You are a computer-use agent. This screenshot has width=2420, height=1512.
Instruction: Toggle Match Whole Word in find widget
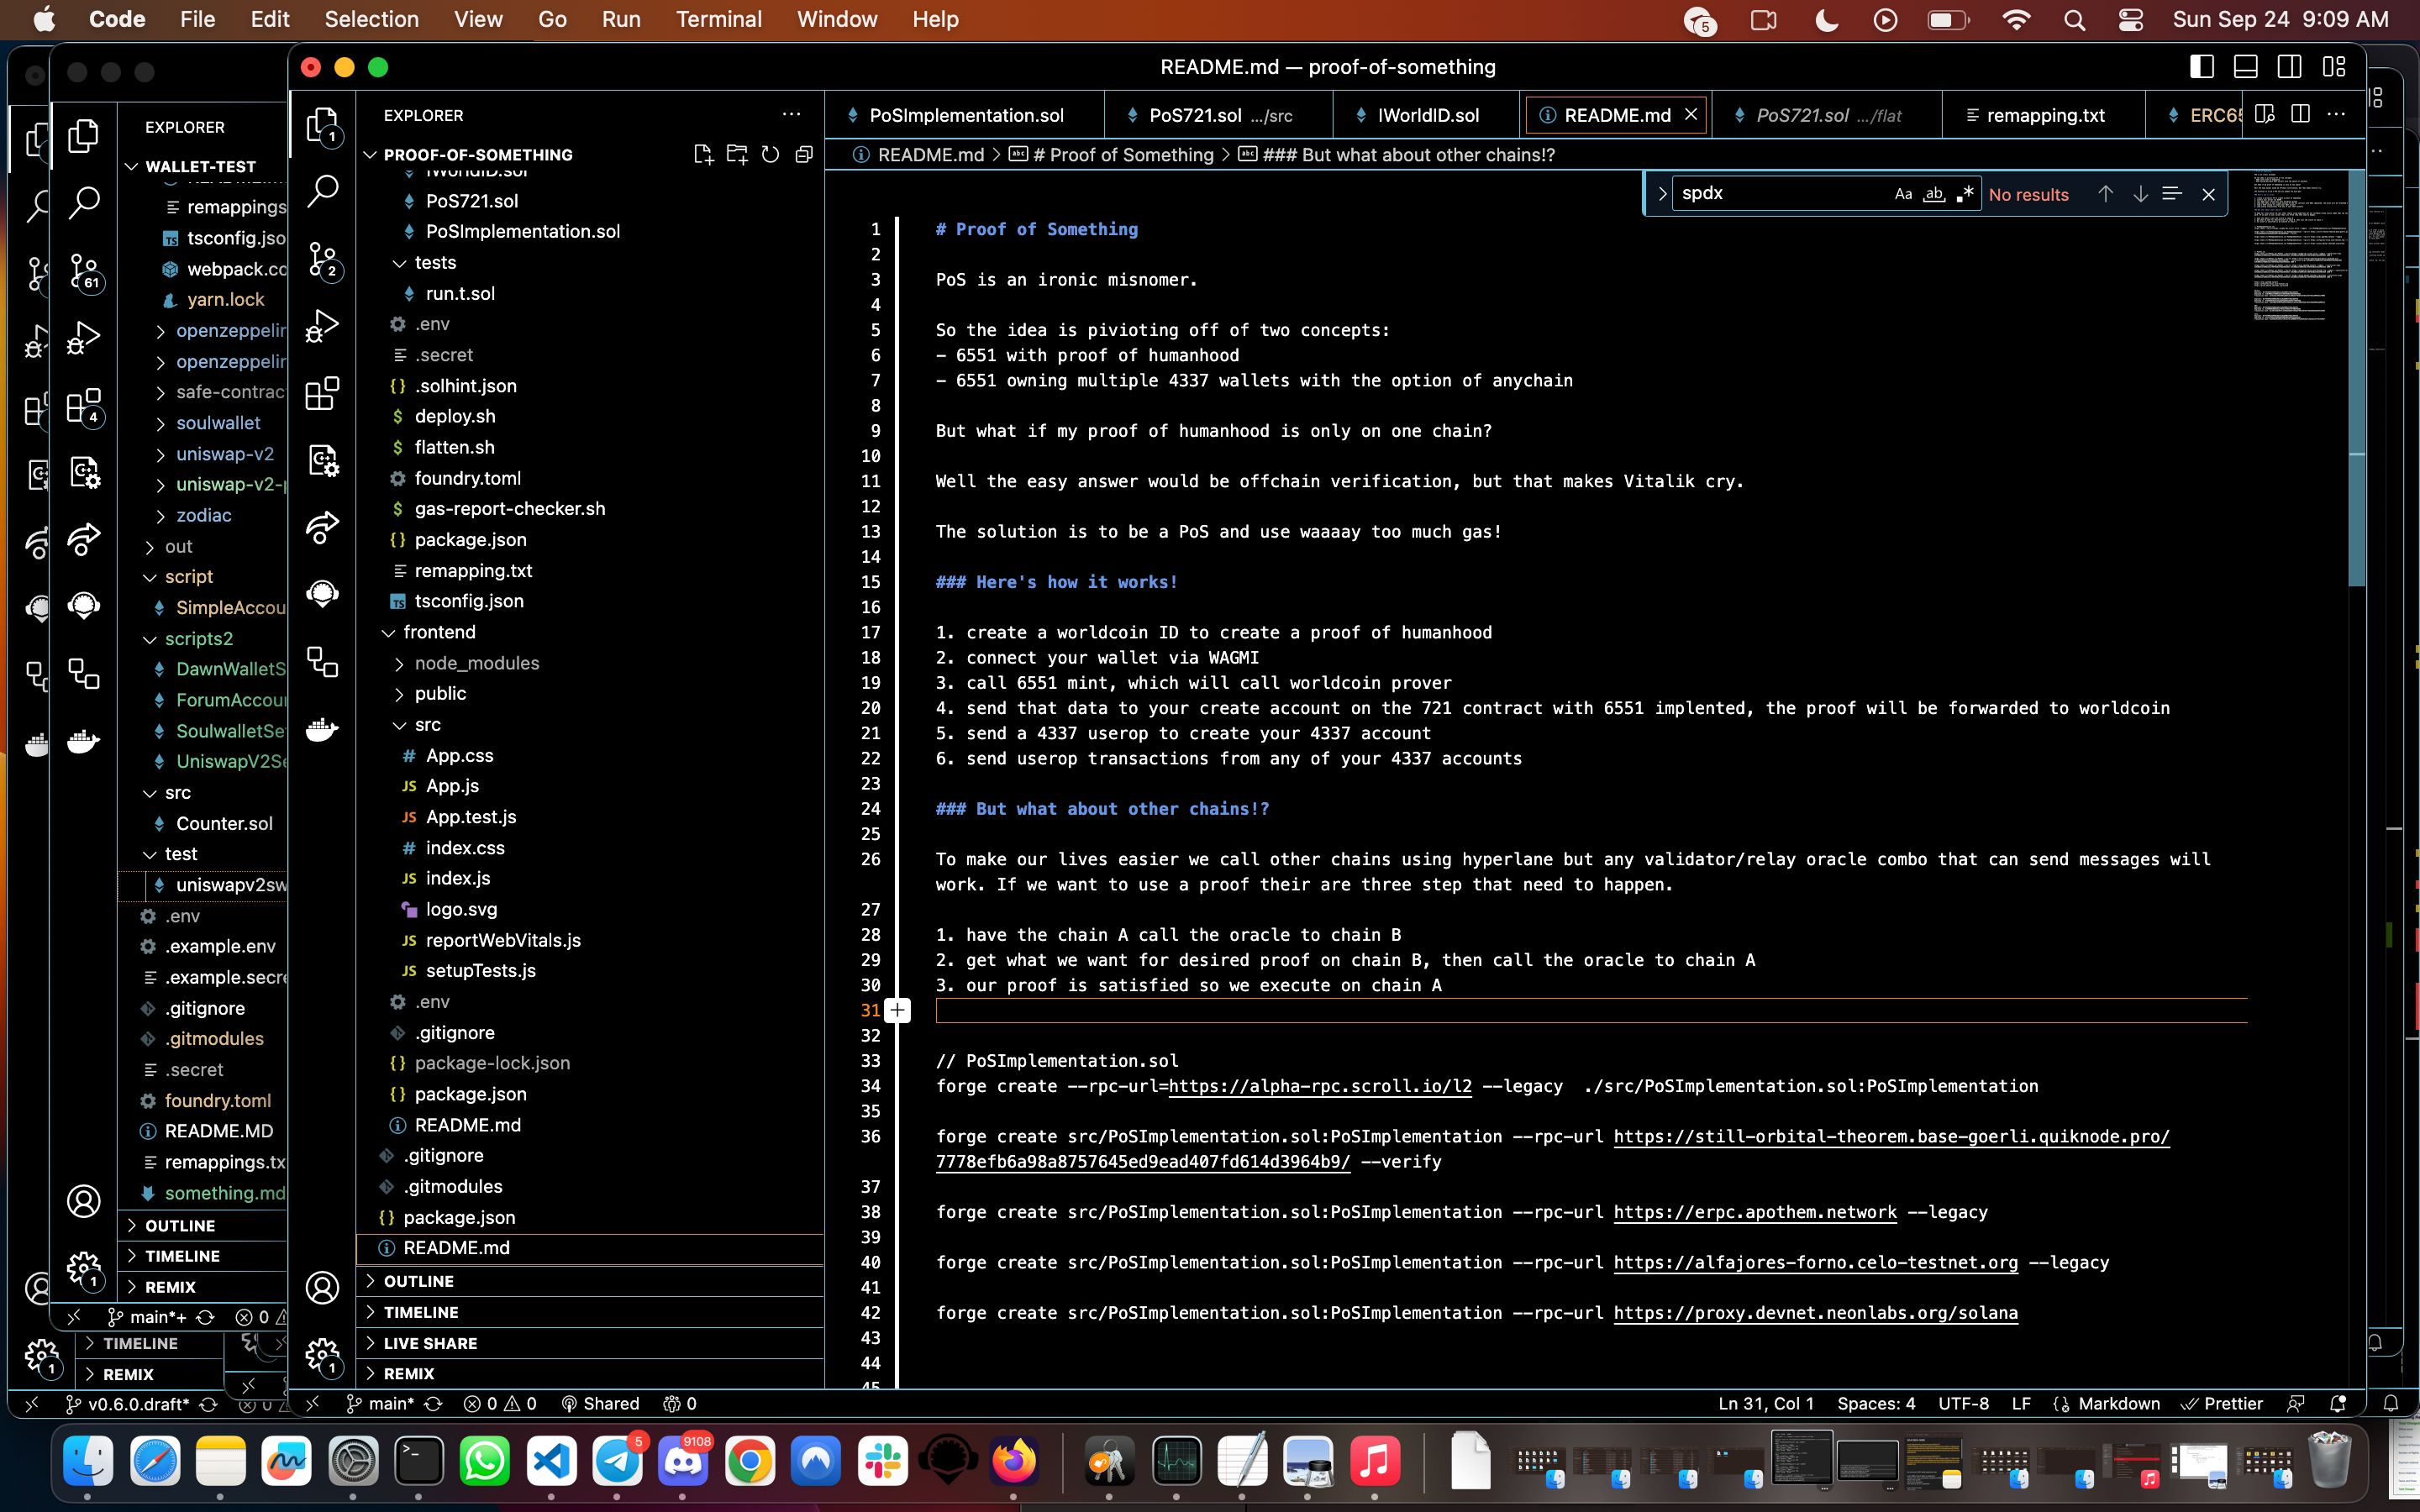coord(1934,194)
